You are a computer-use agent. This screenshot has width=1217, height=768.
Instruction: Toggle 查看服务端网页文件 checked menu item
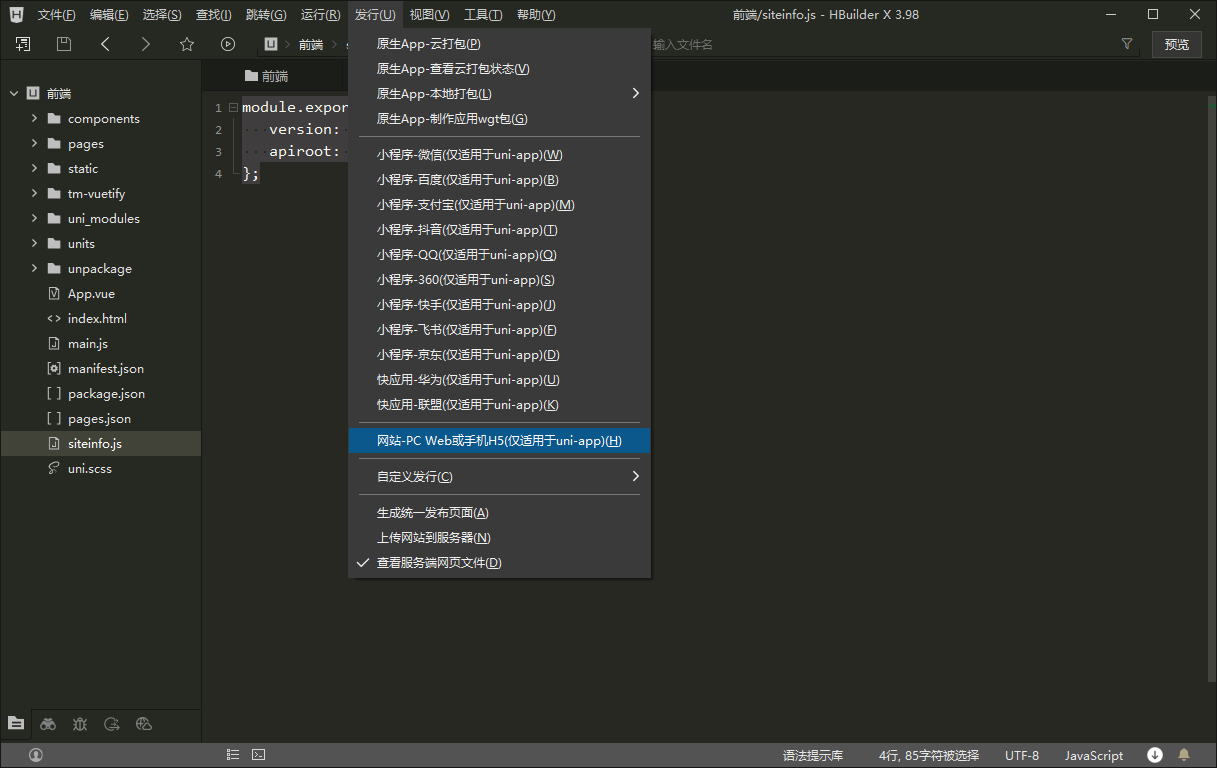[x=438, y=563]
